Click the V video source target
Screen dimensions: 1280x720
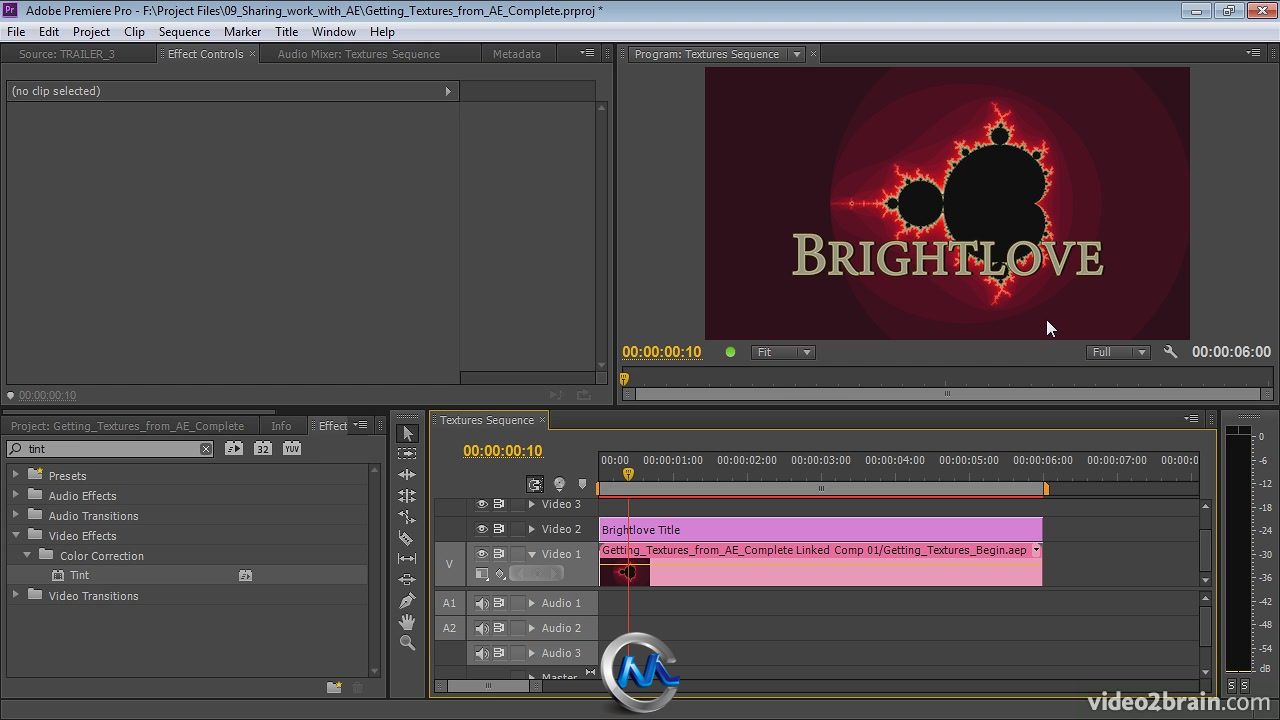[x=449, y=564]
